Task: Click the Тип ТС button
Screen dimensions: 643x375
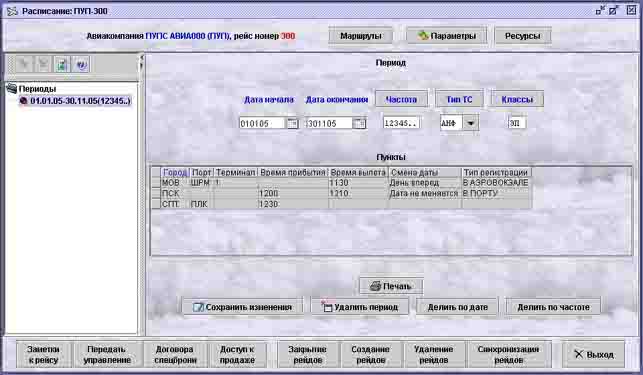Action: click(459, 99)
